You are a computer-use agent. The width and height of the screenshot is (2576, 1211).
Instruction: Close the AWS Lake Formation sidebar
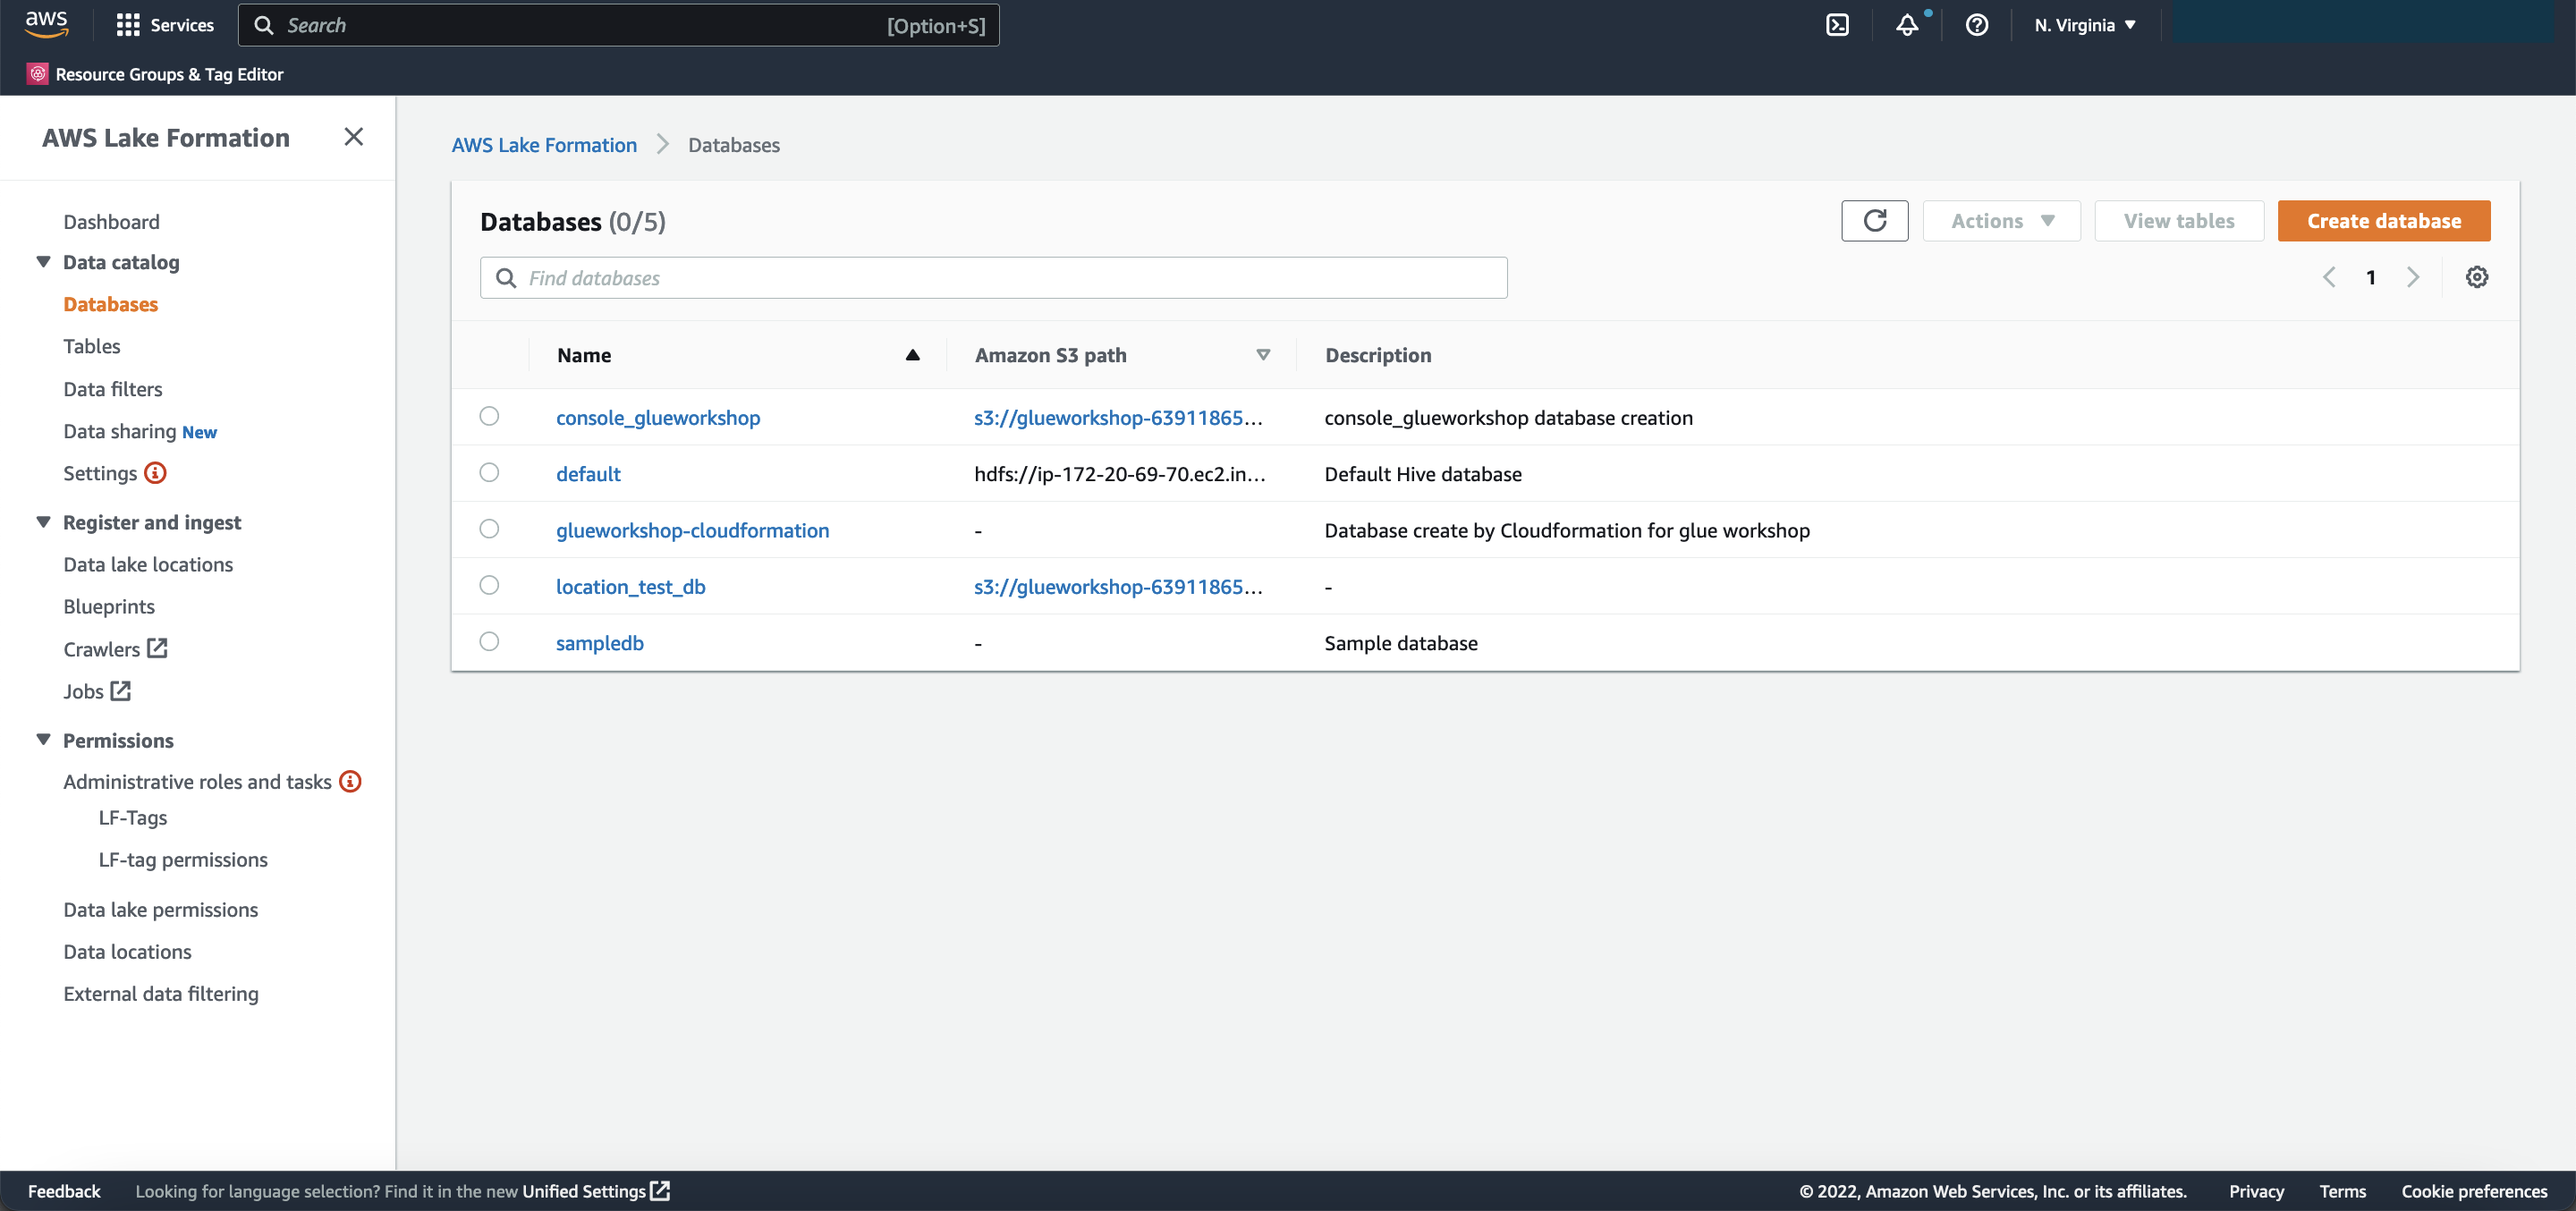coord(353,137)
